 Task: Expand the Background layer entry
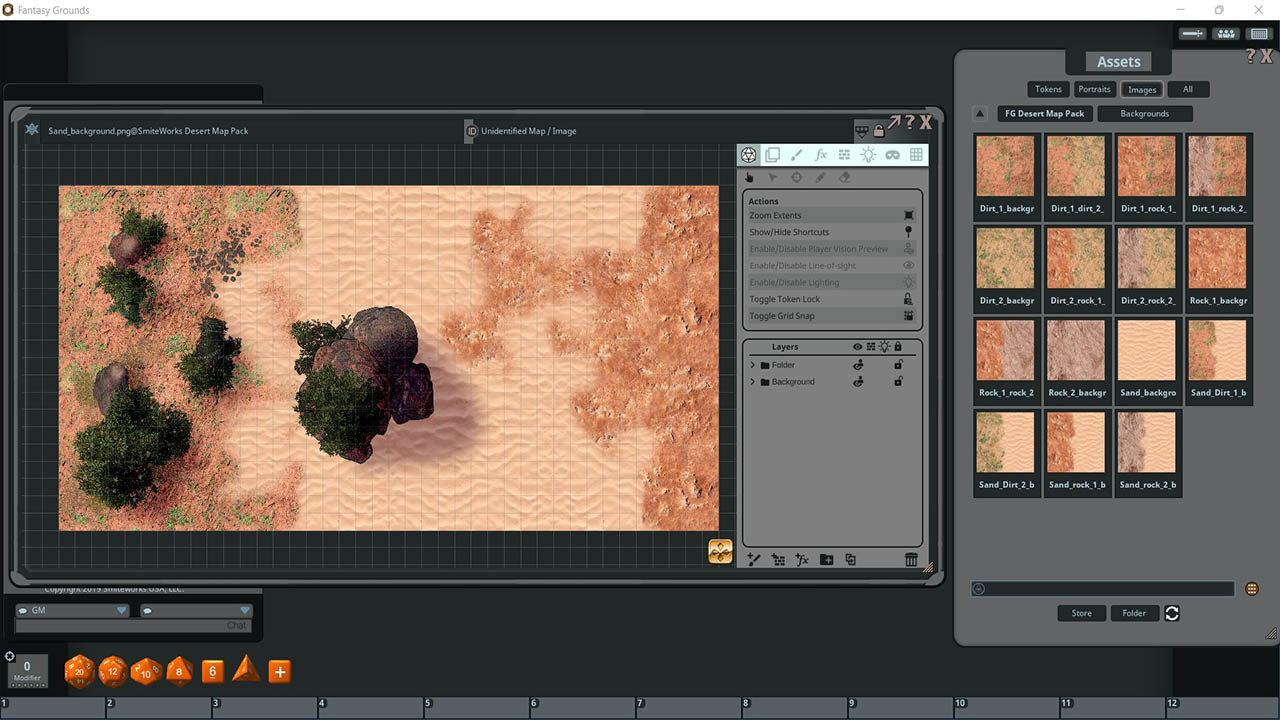coord(752,381)
